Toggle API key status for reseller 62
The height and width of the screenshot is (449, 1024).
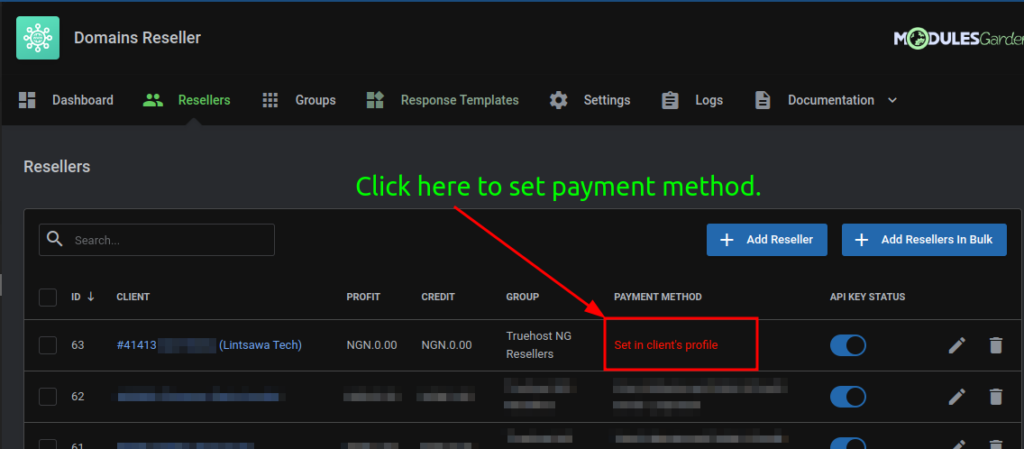coord(848,396)
